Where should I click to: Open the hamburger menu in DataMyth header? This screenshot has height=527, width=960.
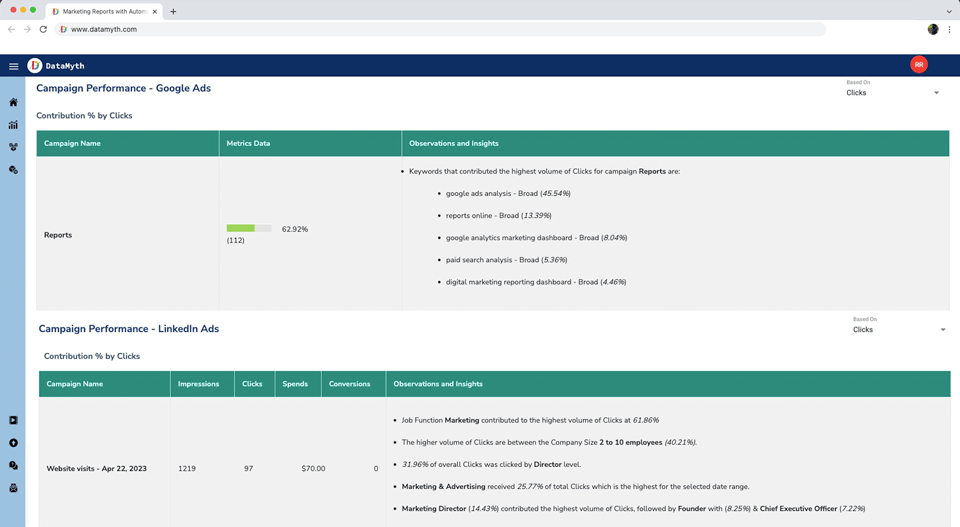point(14,66)
